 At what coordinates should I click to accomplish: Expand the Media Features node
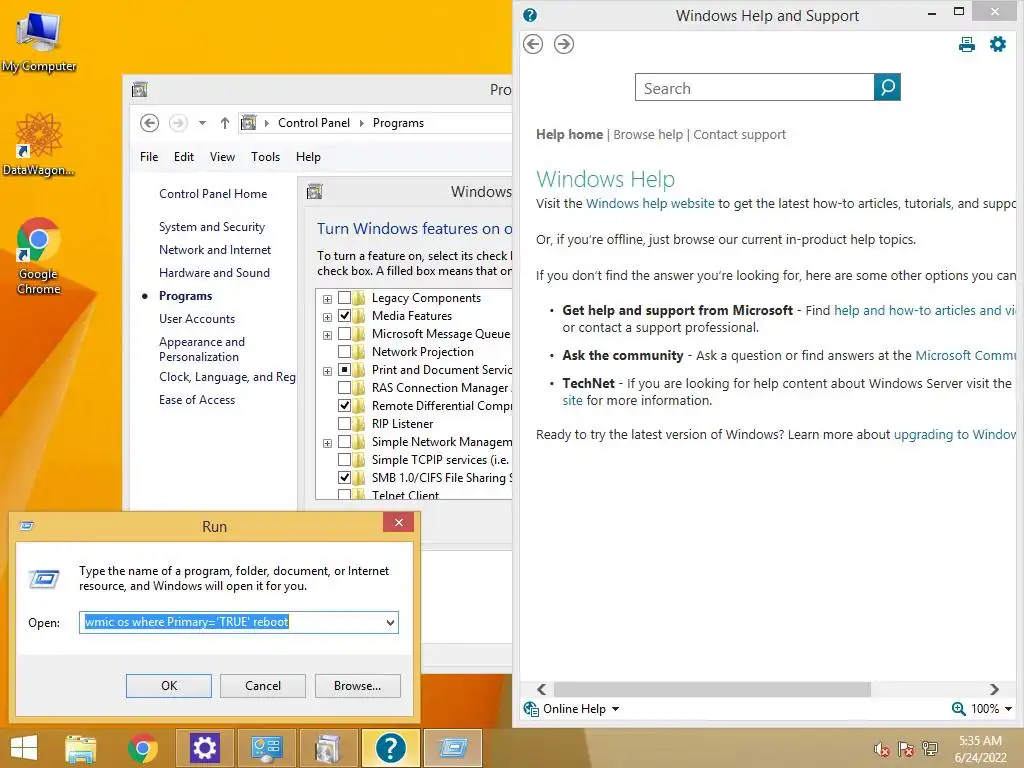pyautogui.click(x=327, y=317)
